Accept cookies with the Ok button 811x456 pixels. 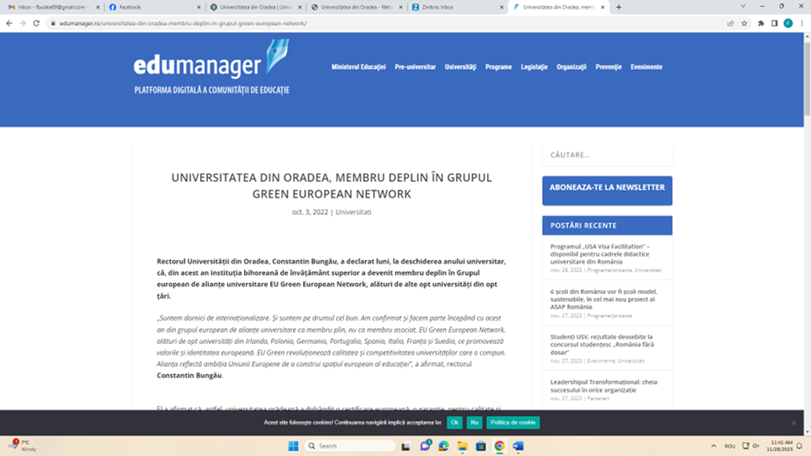click(454, 423)
